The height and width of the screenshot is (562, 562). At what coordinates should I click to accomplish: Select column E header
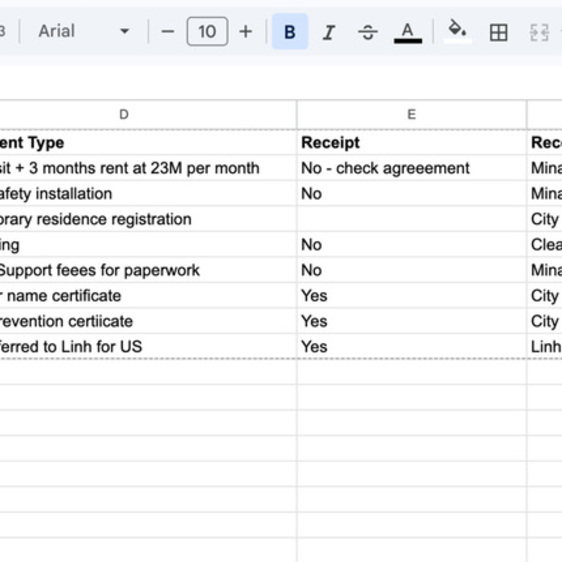point(412,114)
